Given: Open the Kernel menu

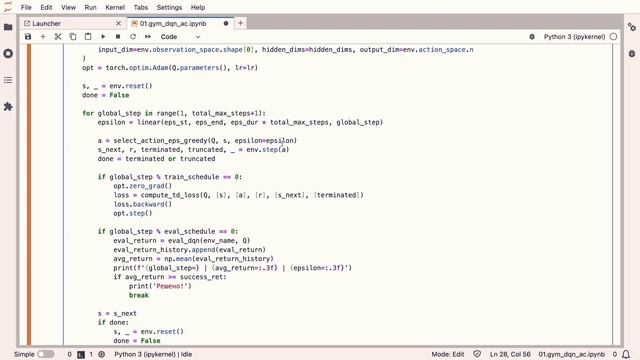Looking at the screenshot, I should pos(115,7).
